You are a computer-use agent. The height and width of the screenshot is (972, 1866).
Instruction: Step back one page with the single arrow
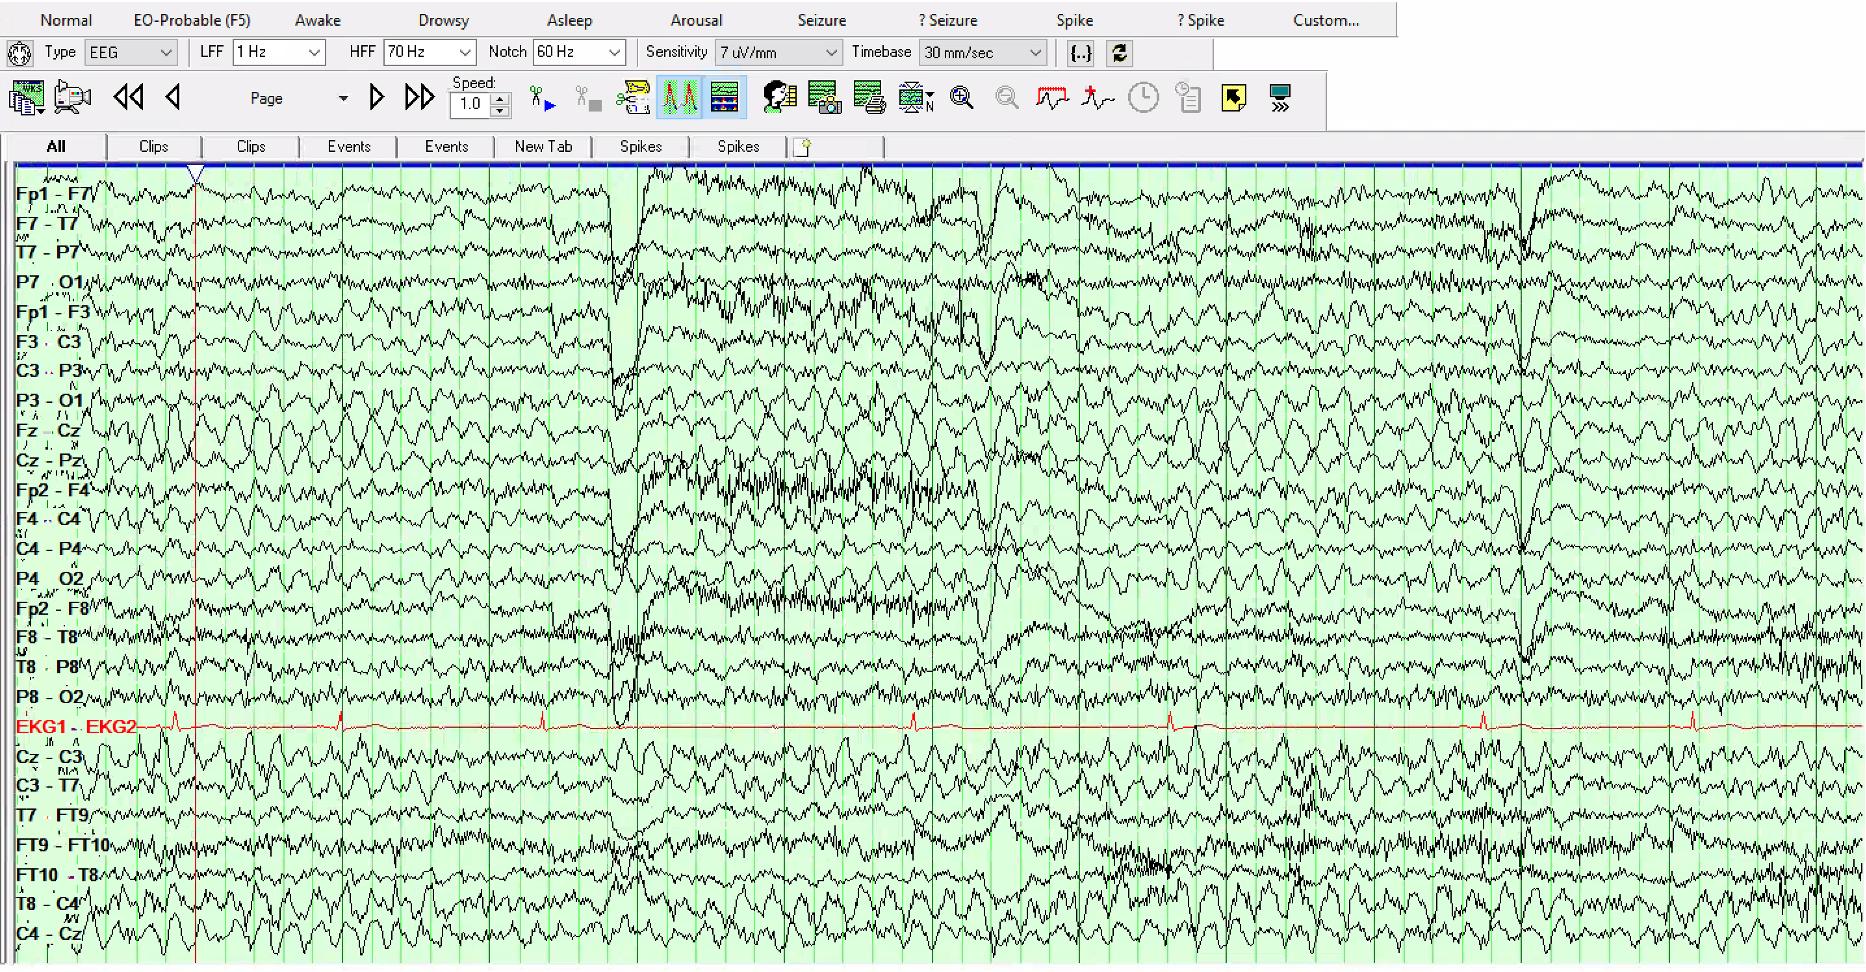pos(173,98)
